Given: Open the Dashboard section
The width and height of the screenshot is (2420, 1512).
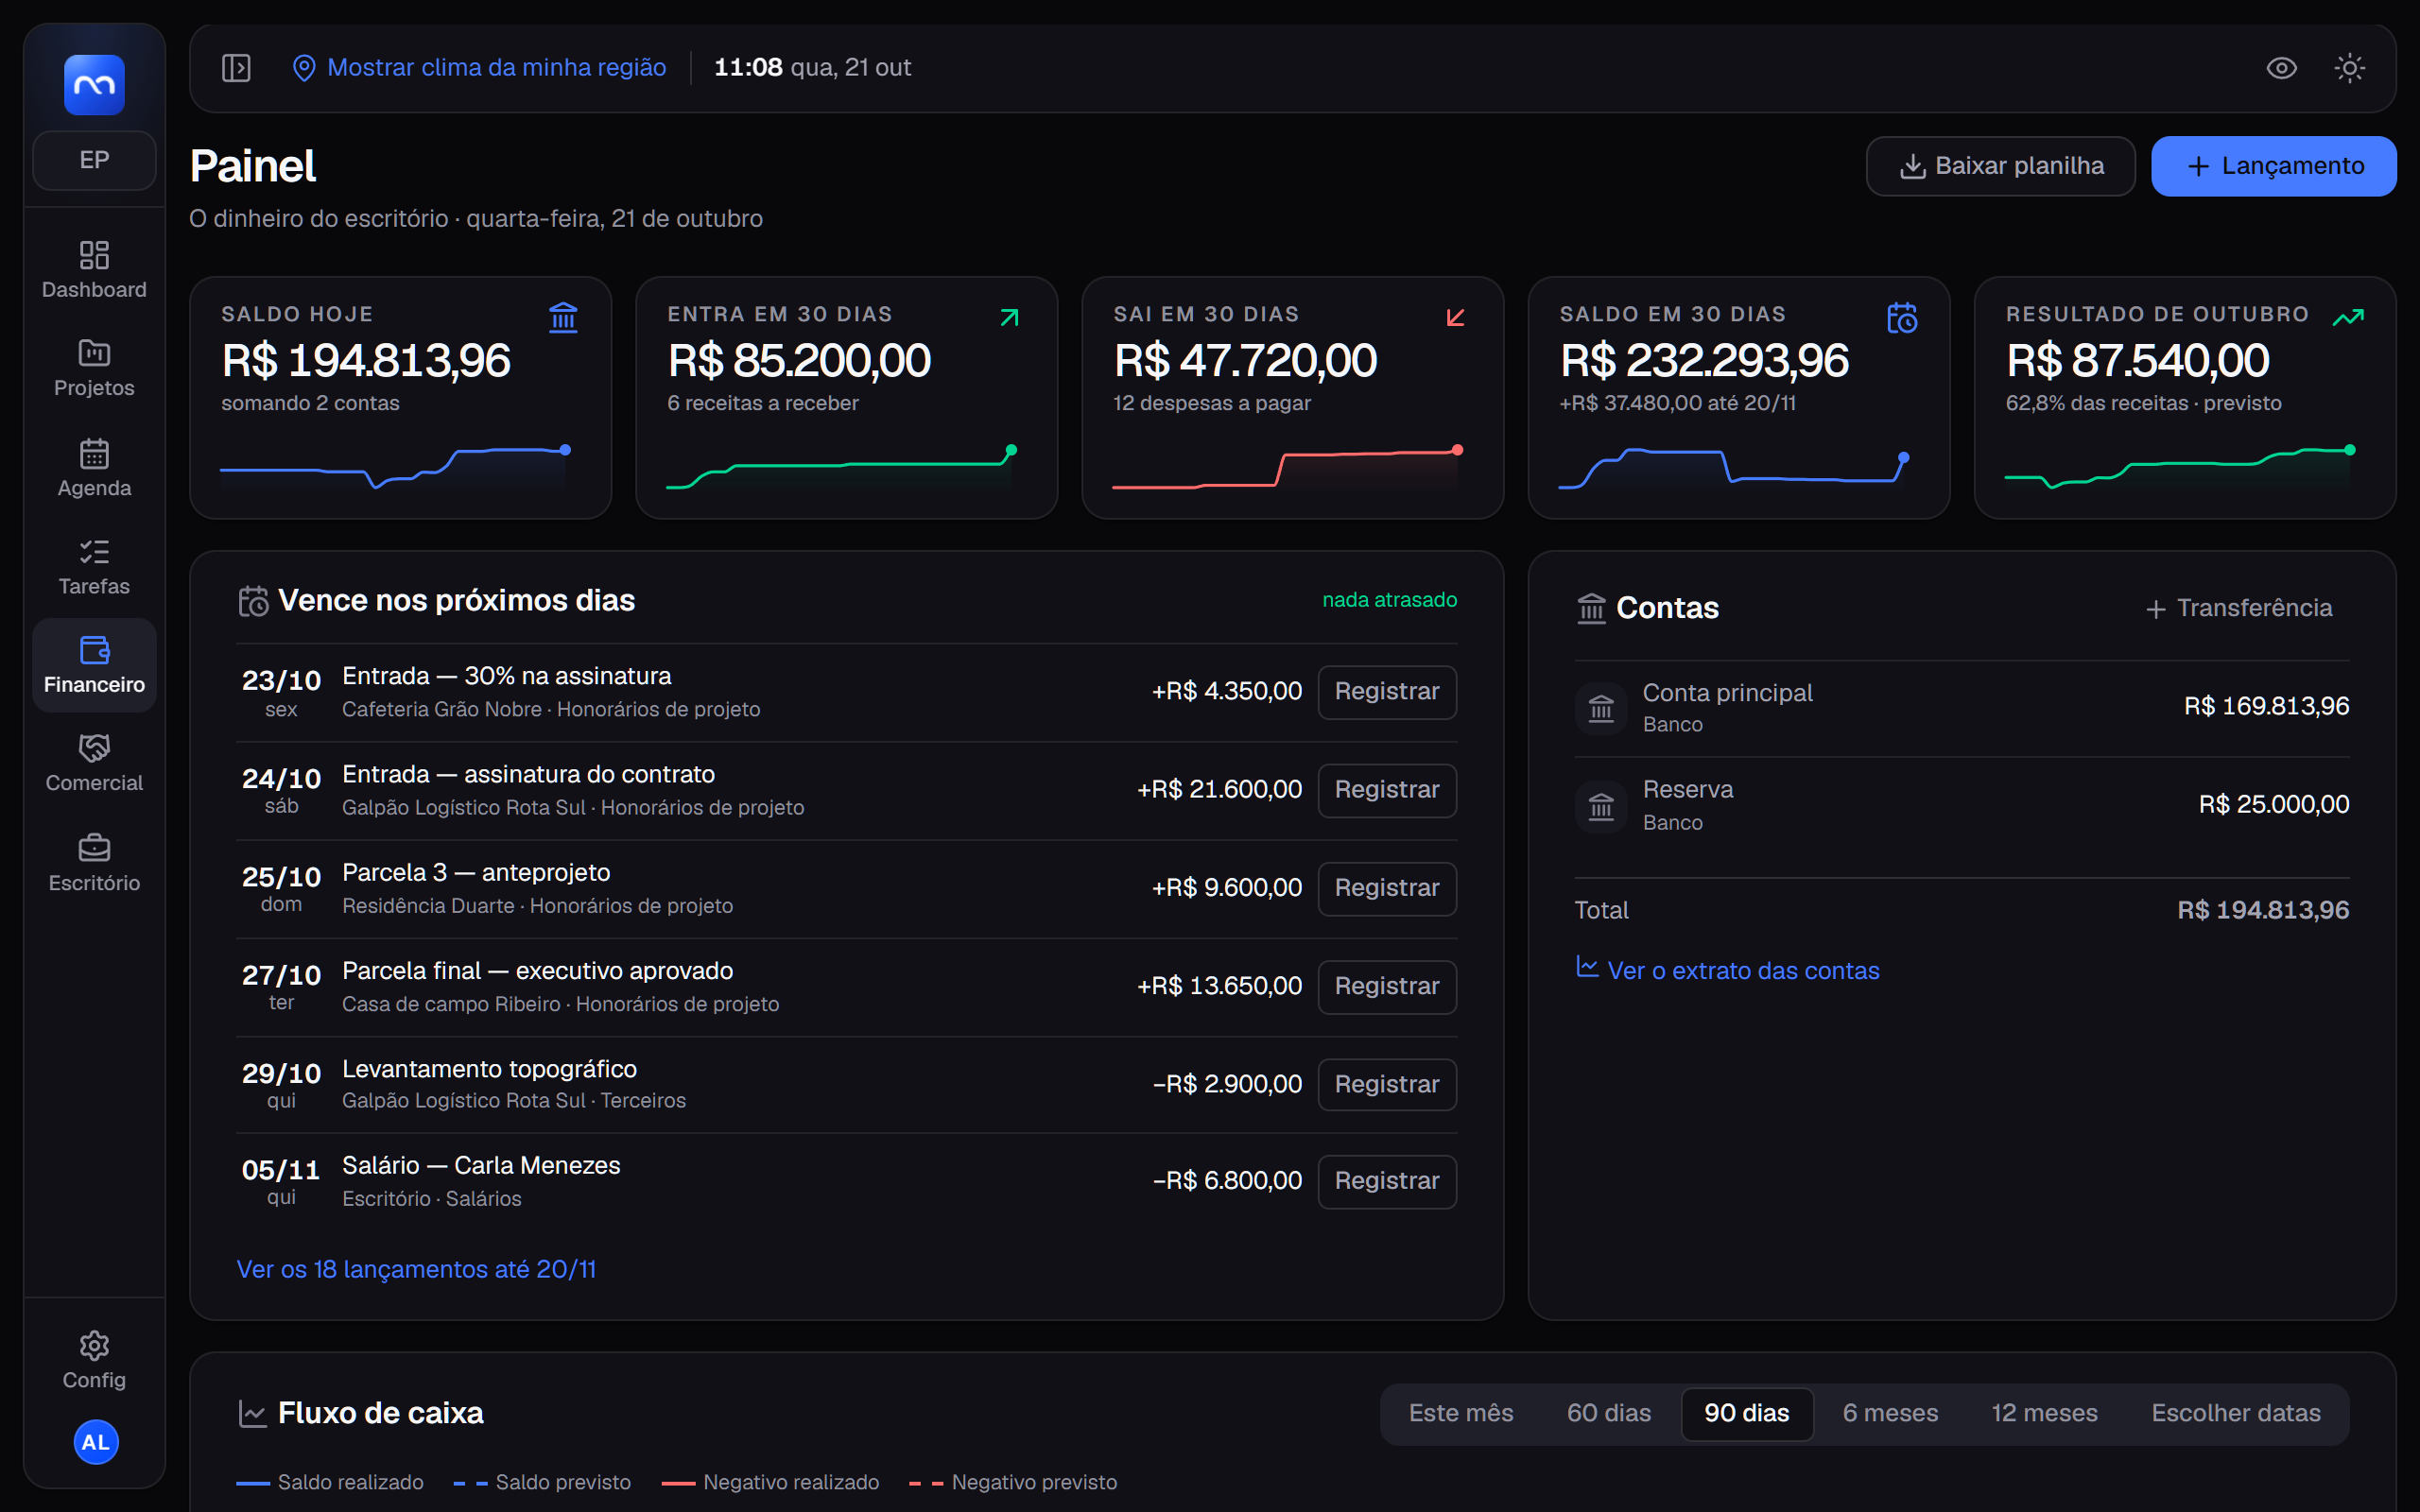Looking at the screenshot, I should point(94,269).
